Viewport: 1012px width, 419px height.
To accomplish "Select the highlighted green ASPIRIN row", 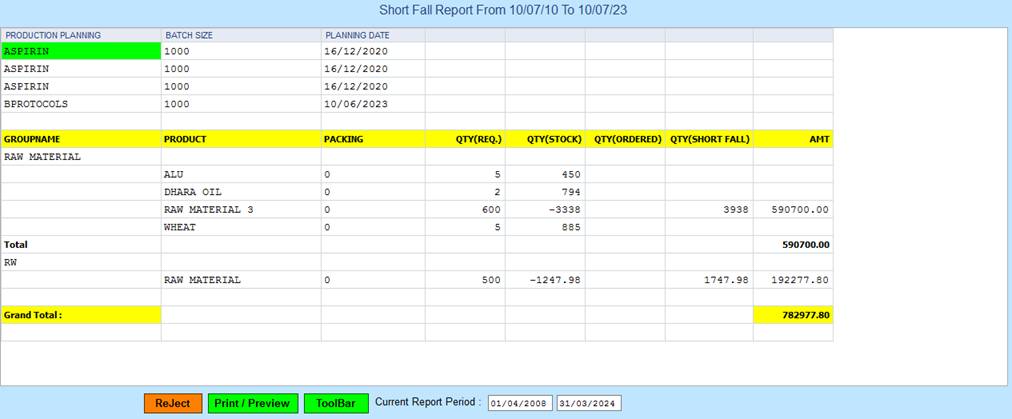I will click(81, 51).
